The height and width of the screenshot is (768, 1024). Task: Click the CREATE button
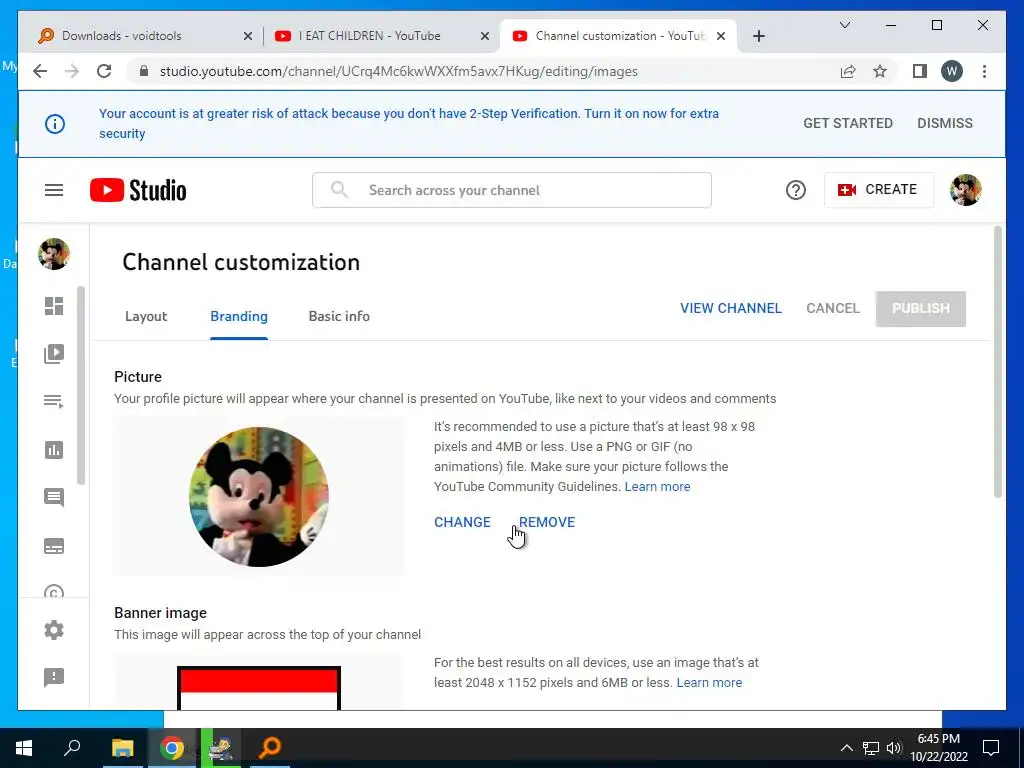tap(878, 190)
